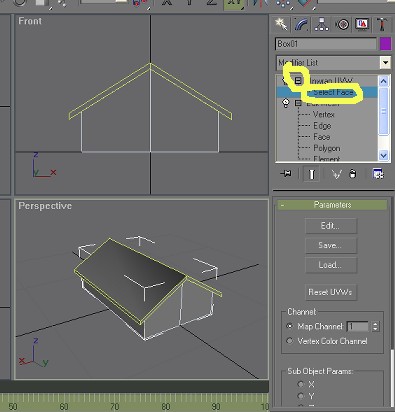Open the Hierarchy command panel tab
395x412 pixels.
click(321, 24)
